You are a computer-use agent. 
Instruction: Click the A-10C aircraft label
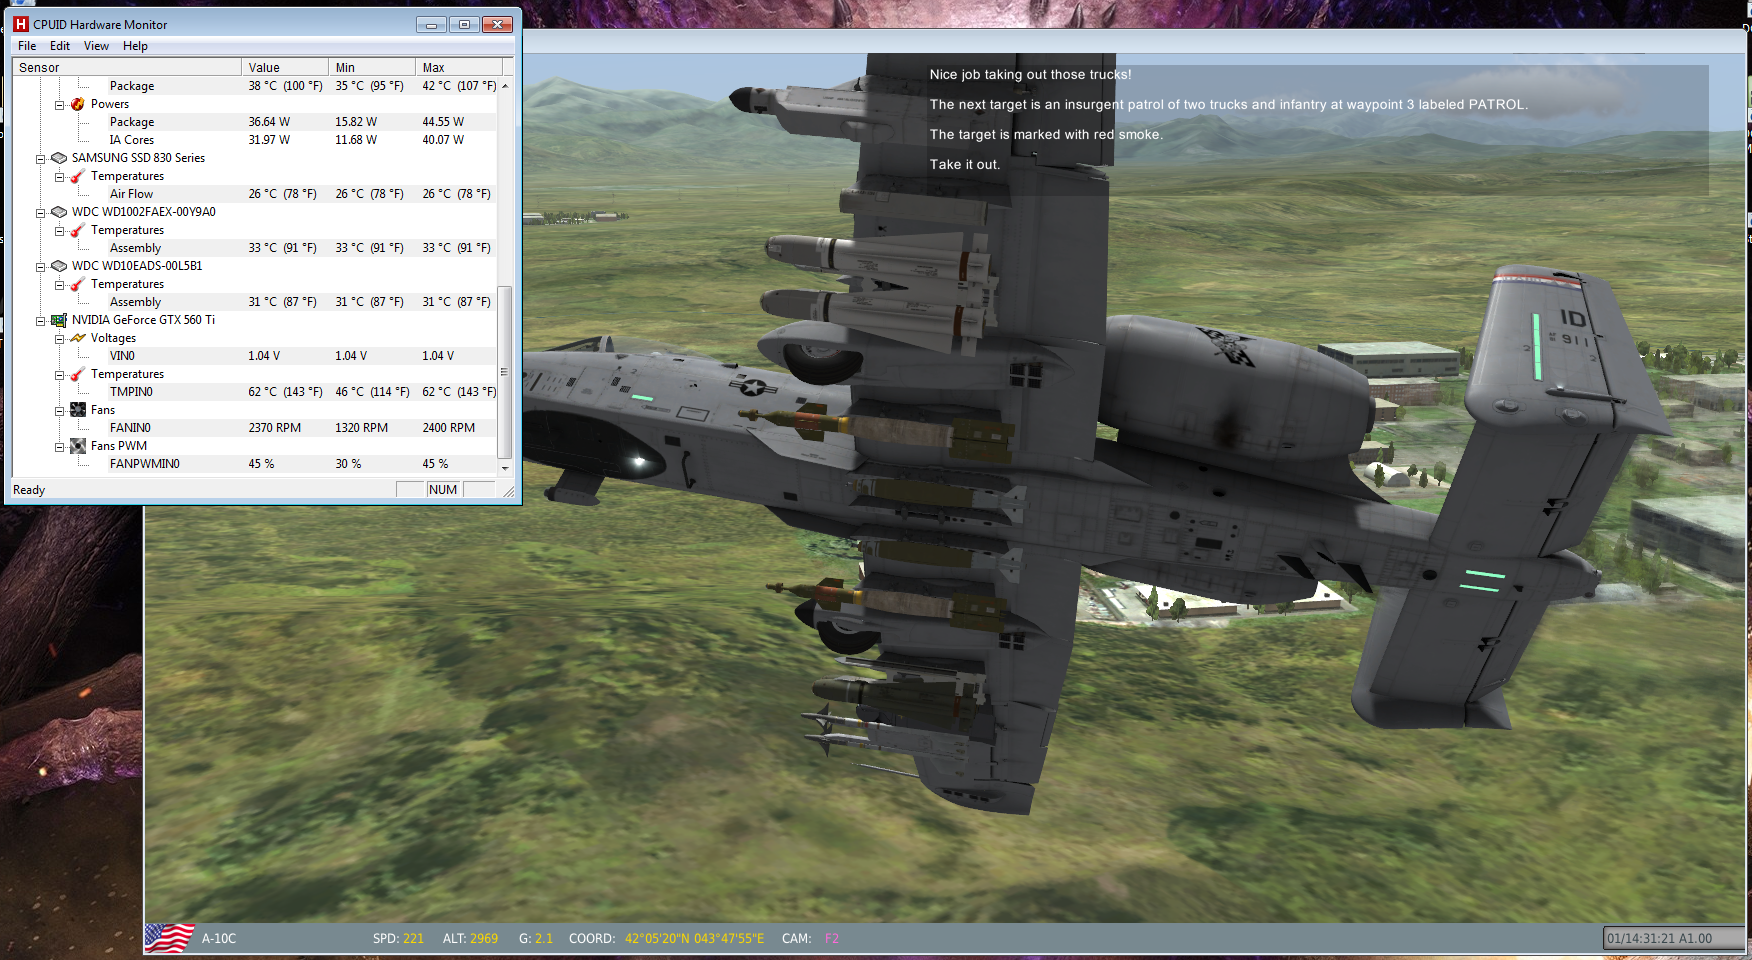tap(219, 938)
